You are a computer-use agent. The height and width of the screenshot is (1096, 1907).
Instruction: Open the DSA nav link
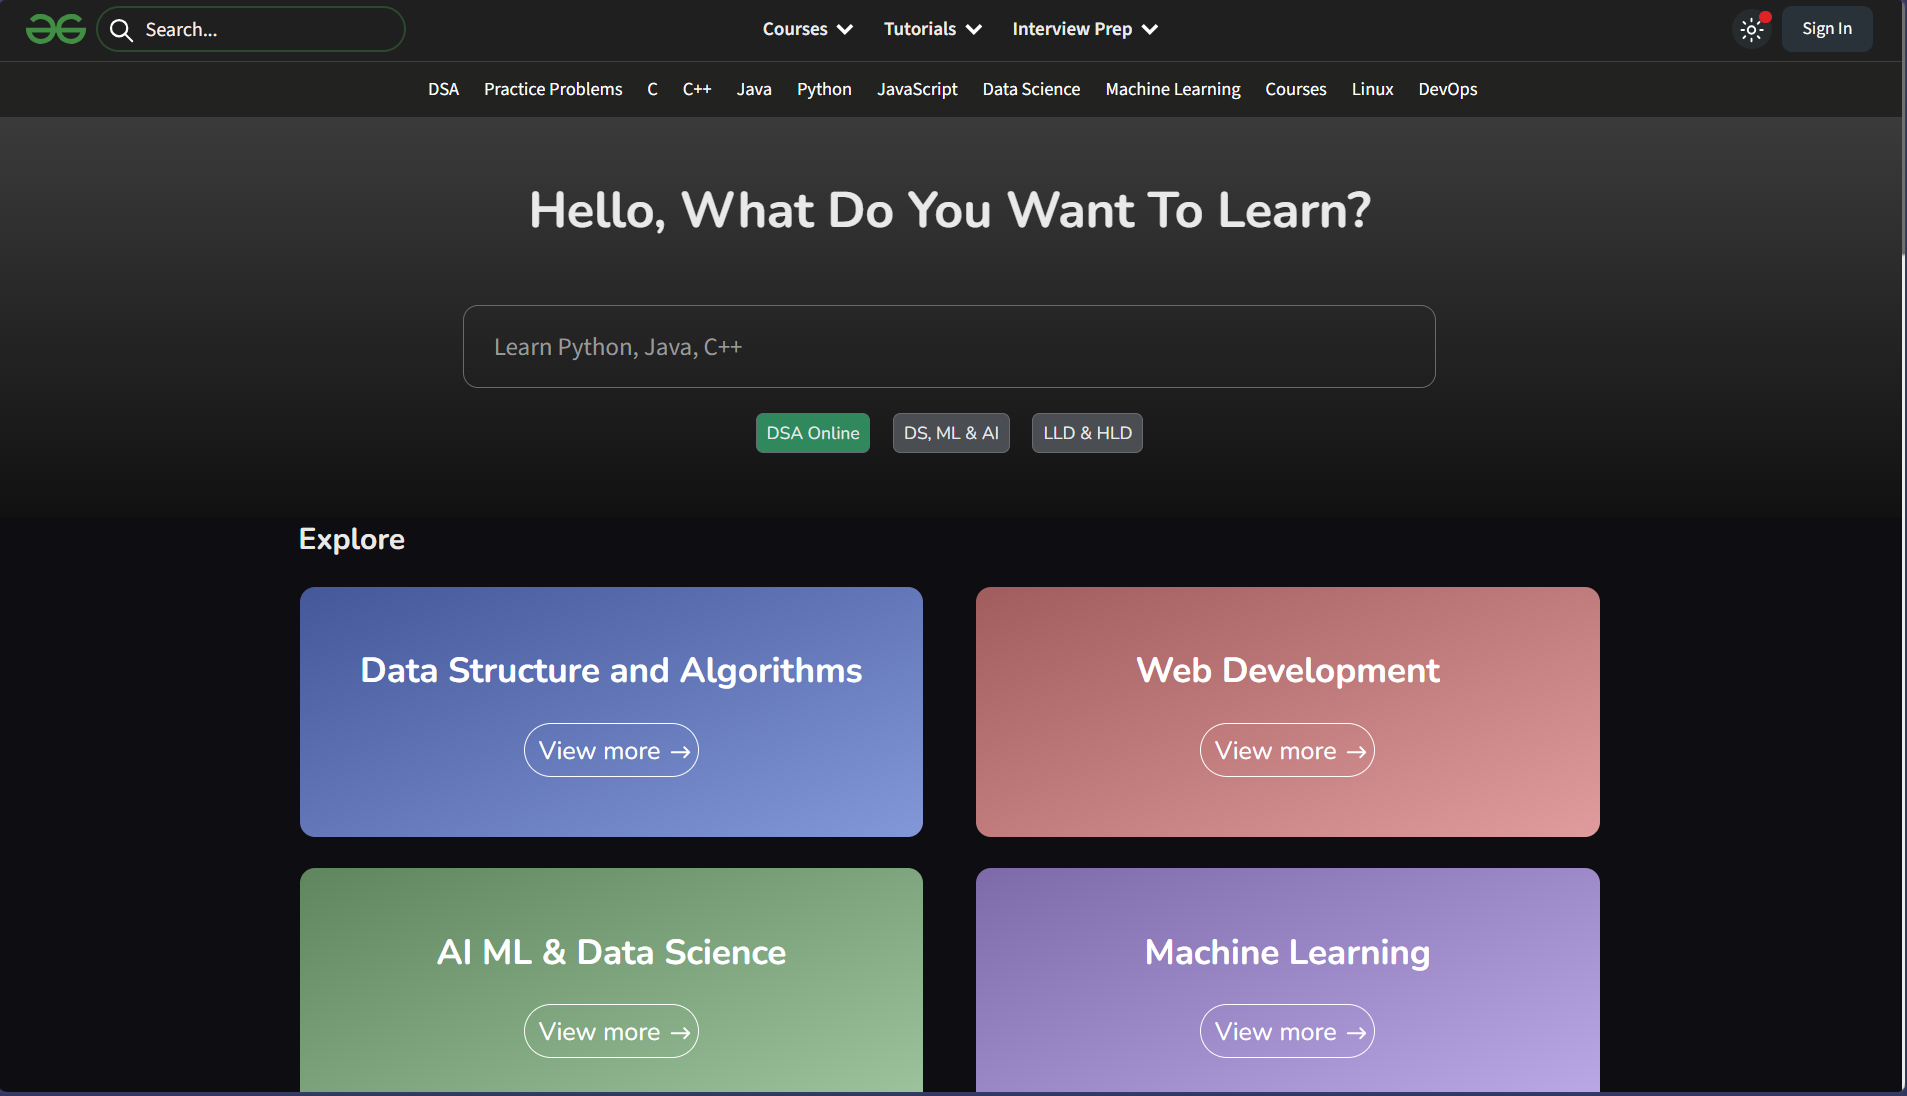click(443, 89)
